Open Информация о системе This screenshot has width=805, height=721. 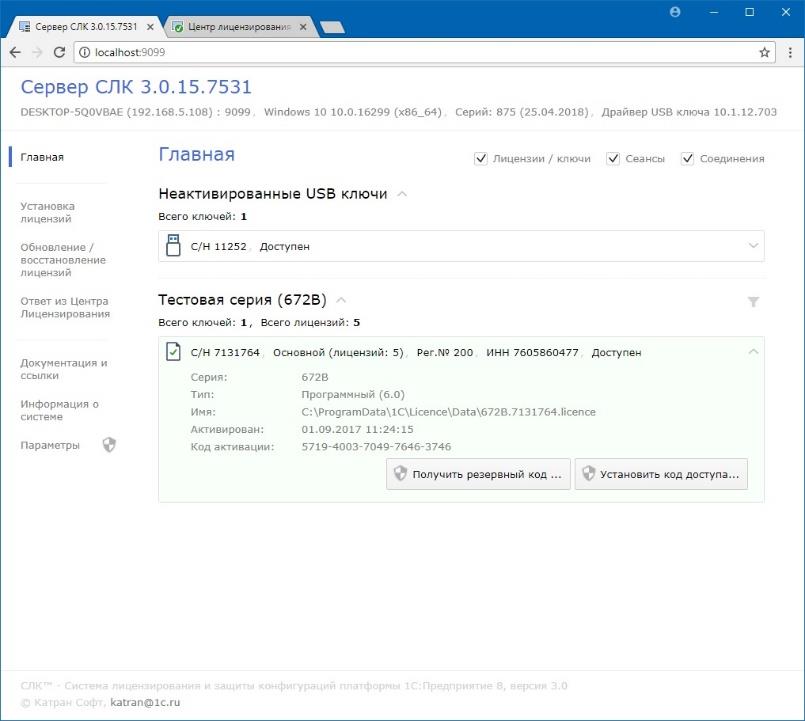(x=60, y=410)
